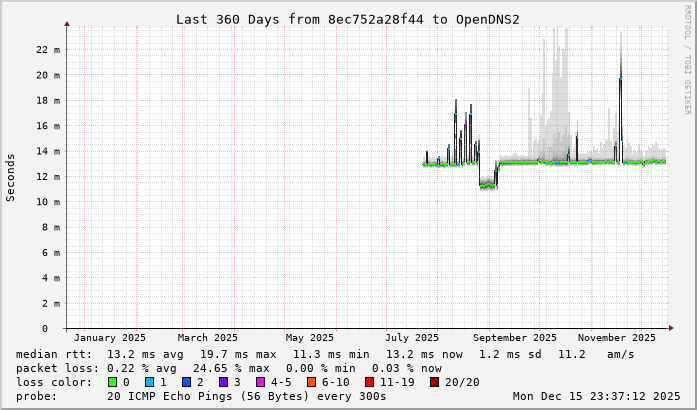Select the dark blue swatch for loss 2

[x=186, y=382]
